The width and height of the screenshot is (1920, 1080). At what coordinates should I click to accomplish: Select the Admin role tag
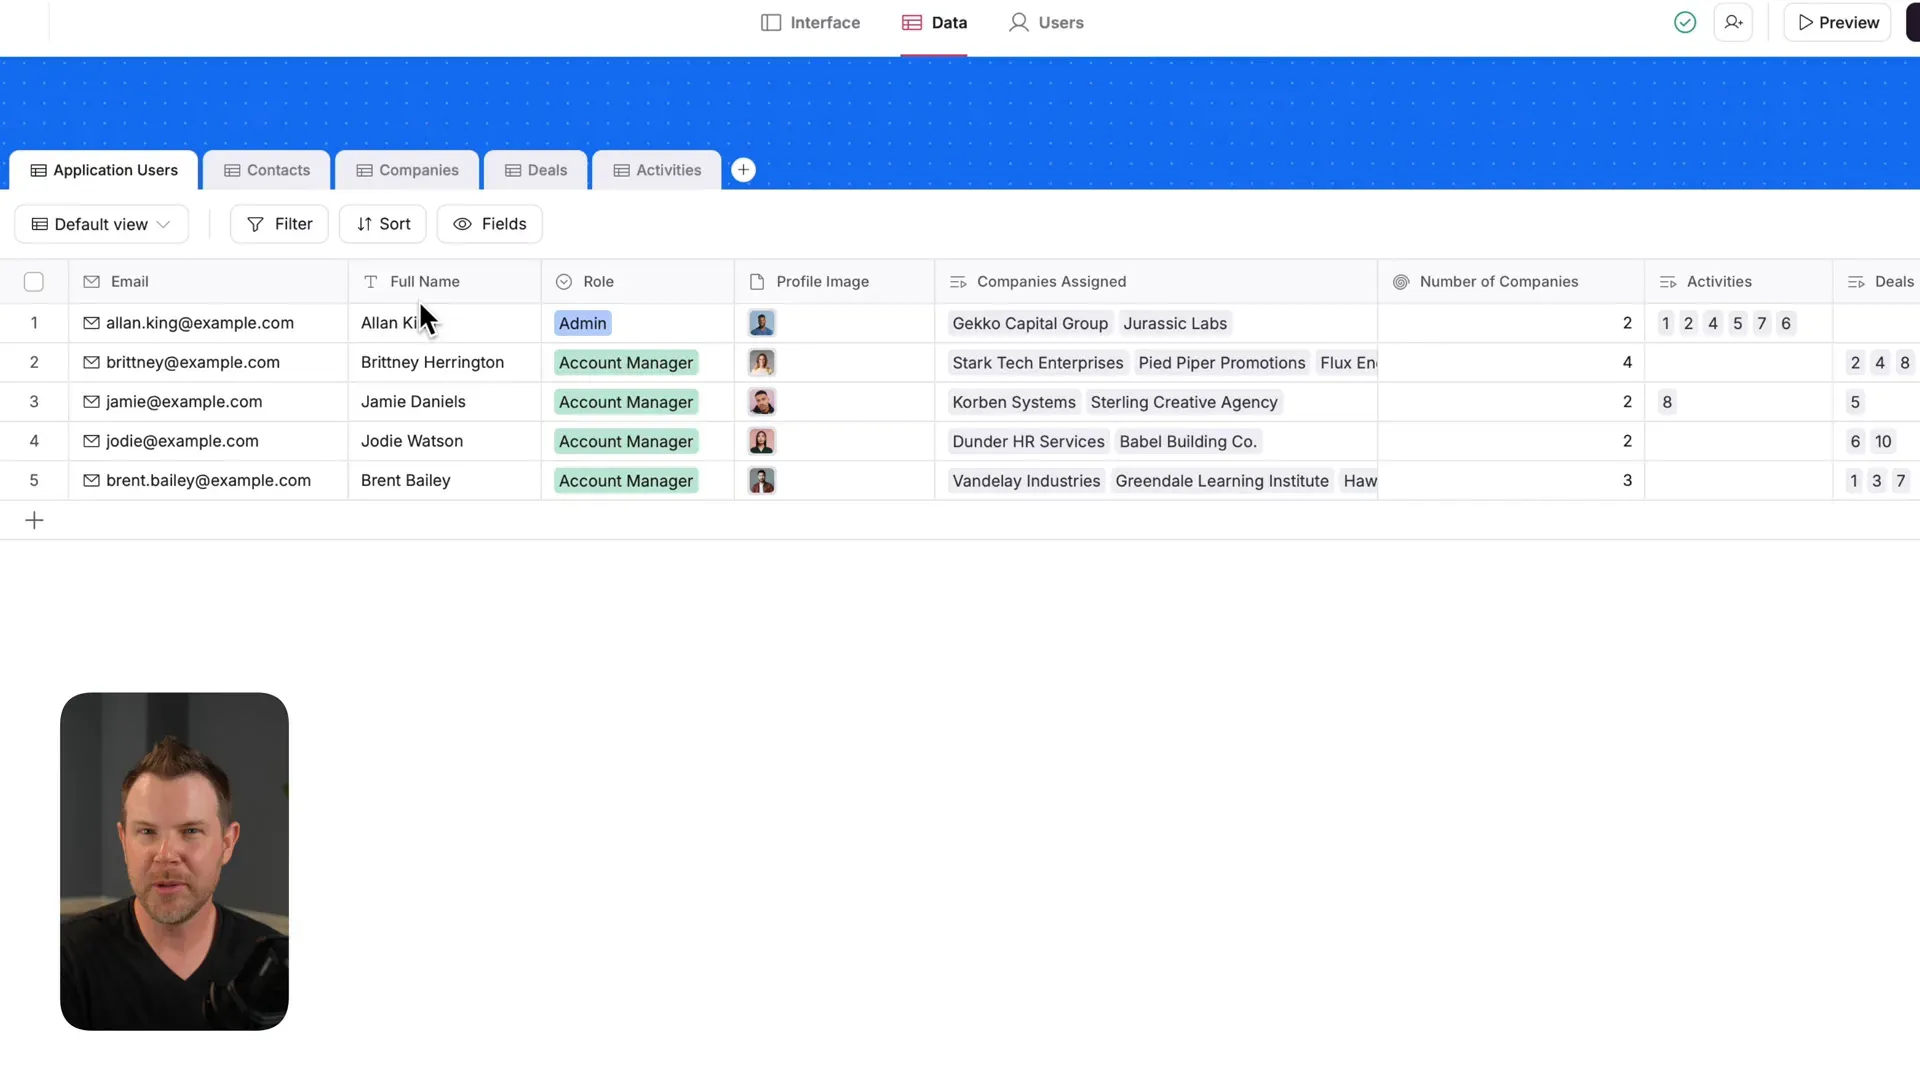583,323
